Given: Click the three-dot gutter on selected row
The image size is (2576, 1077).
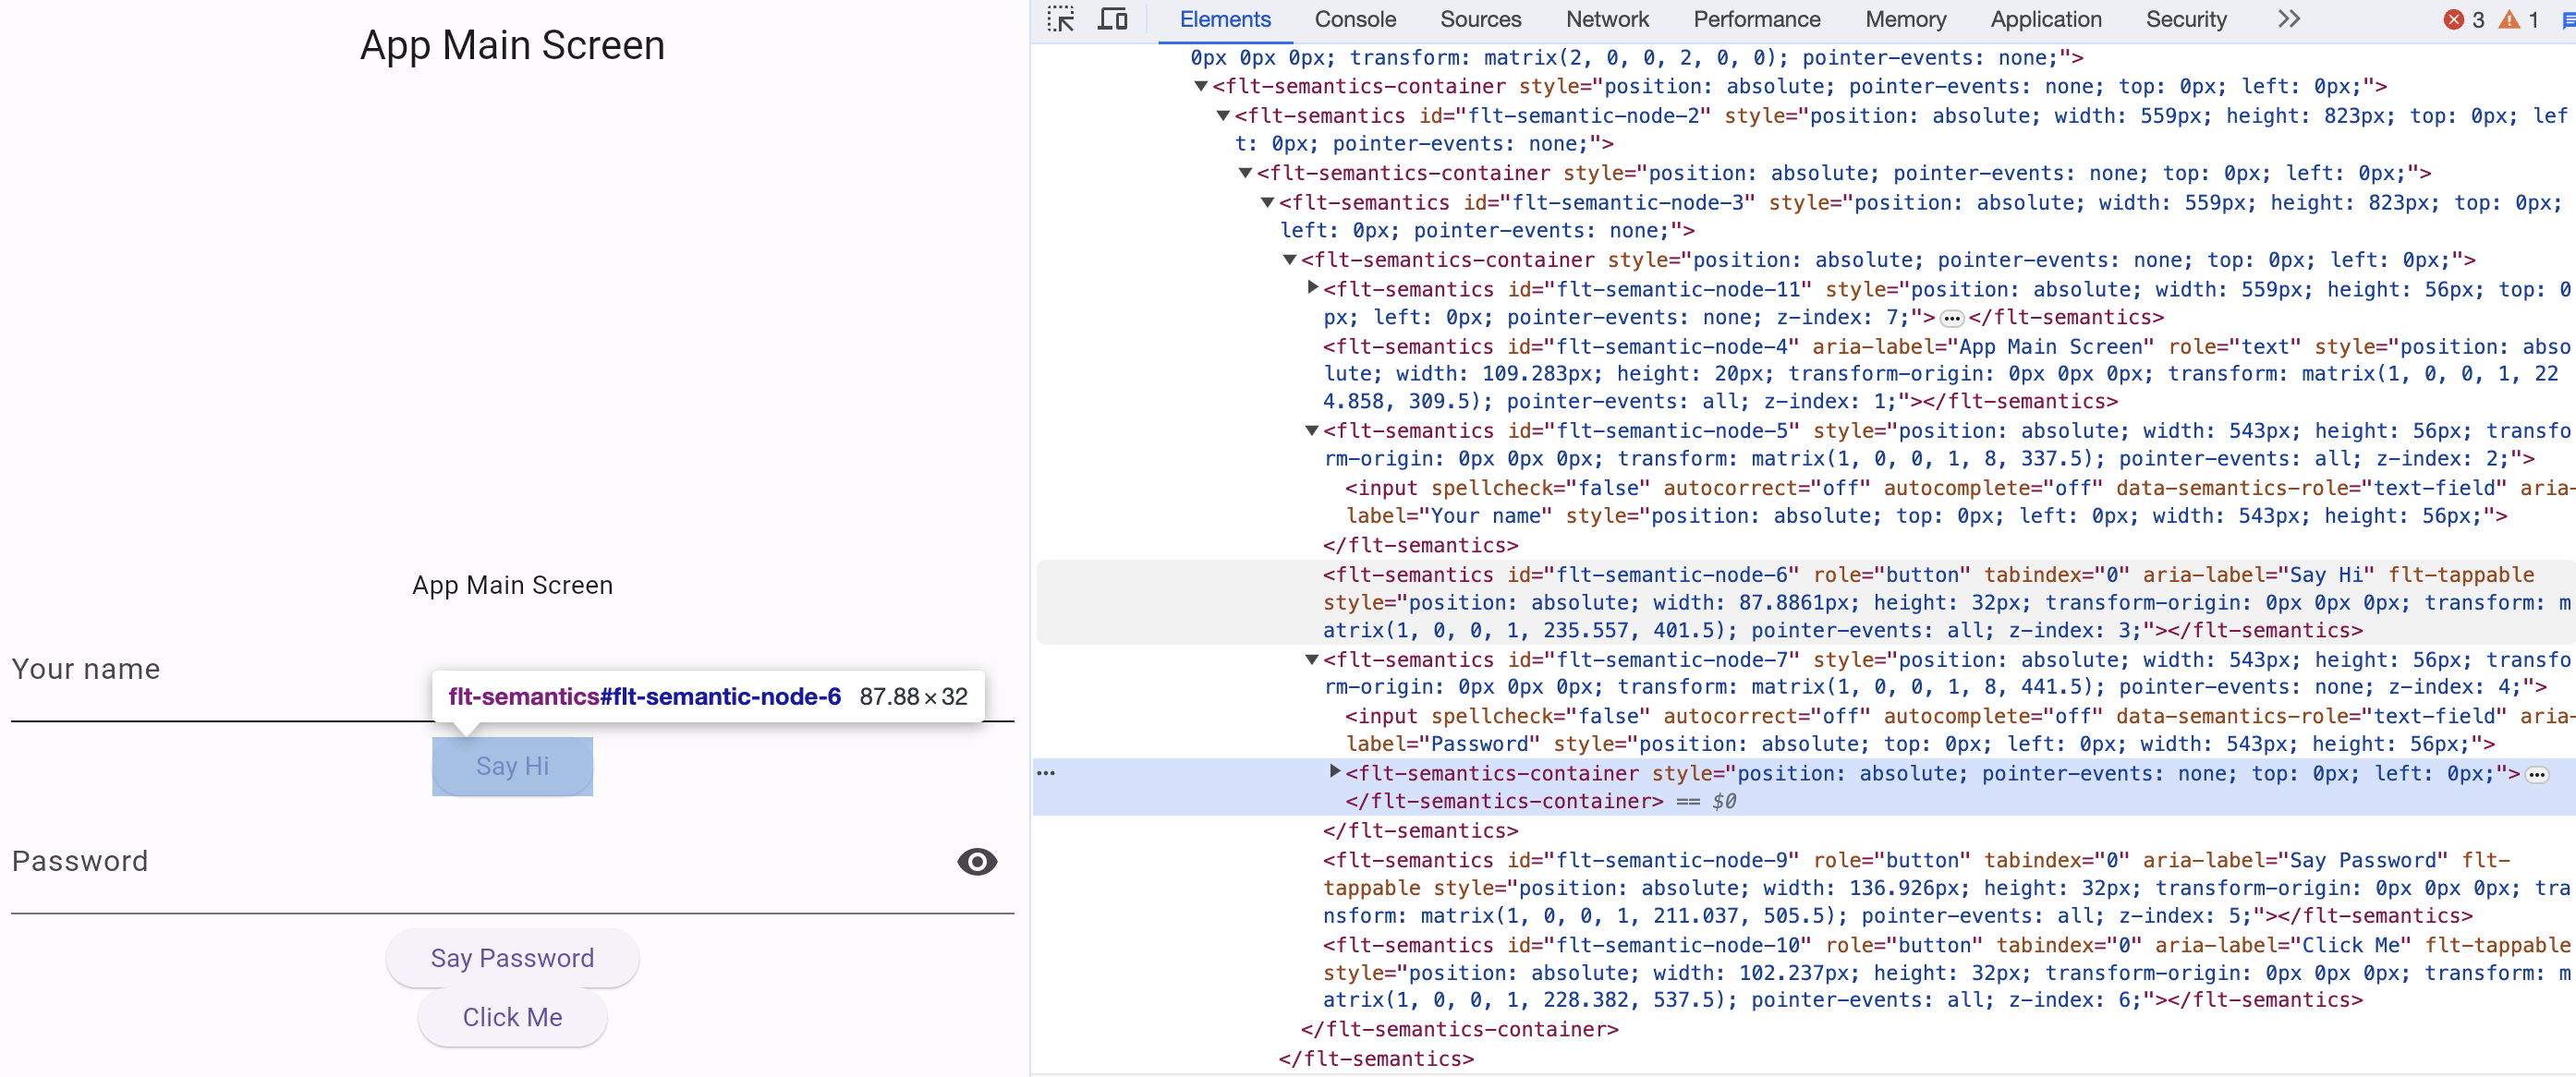Looking at the screenshot, I should click(x=1046, y=773).
